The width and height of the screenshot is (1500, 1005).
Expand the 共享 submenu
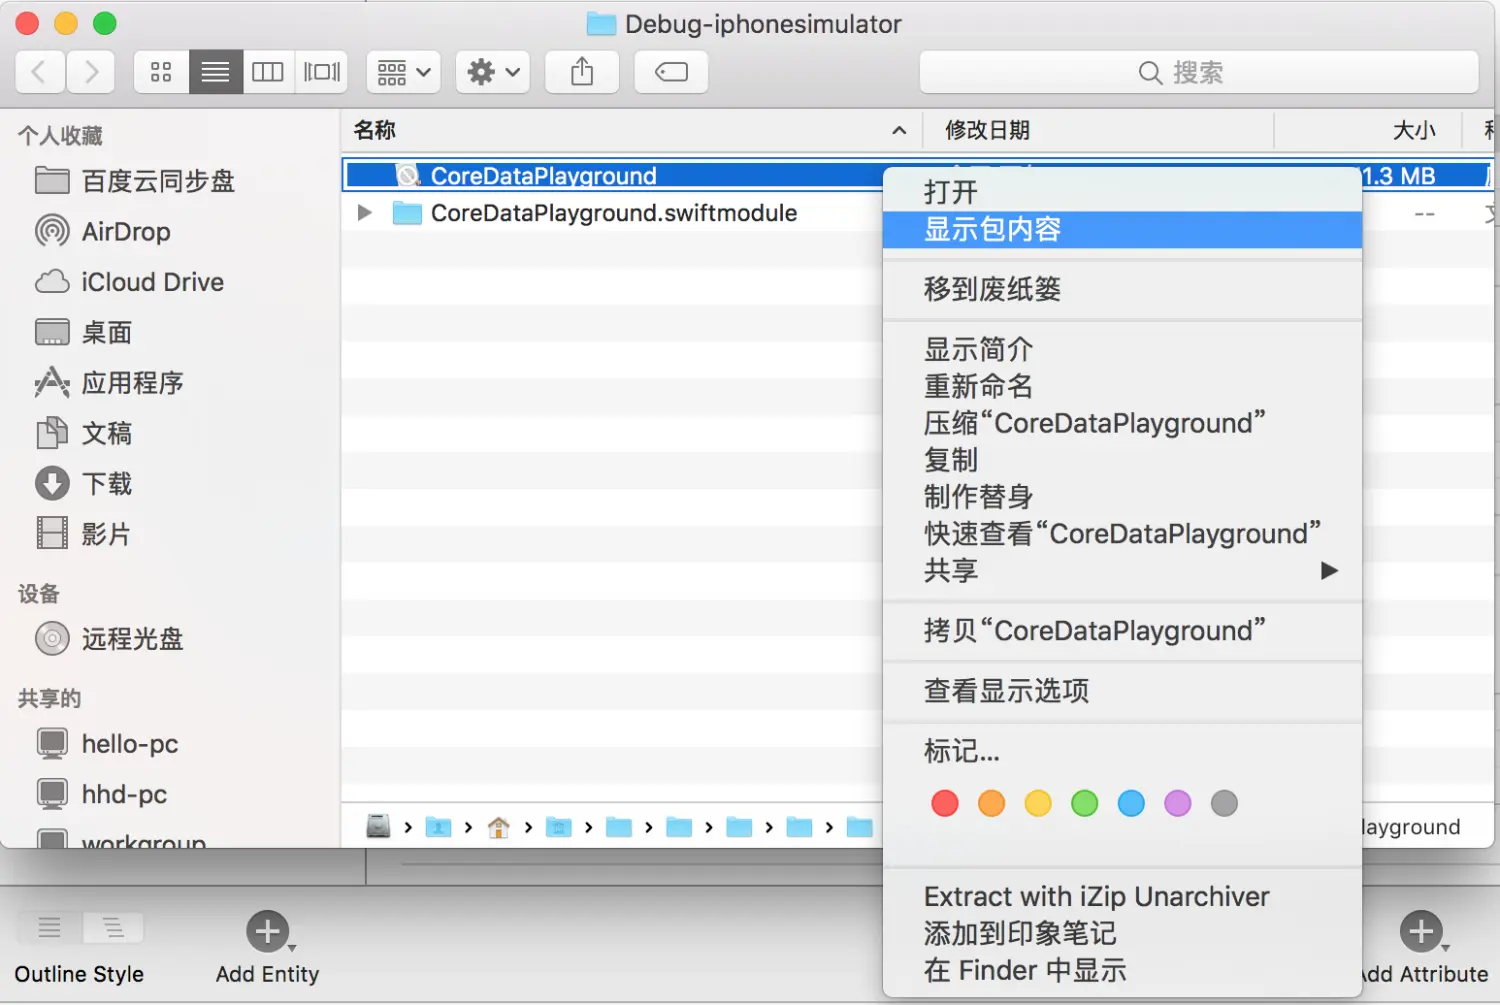pos(1122,571)
